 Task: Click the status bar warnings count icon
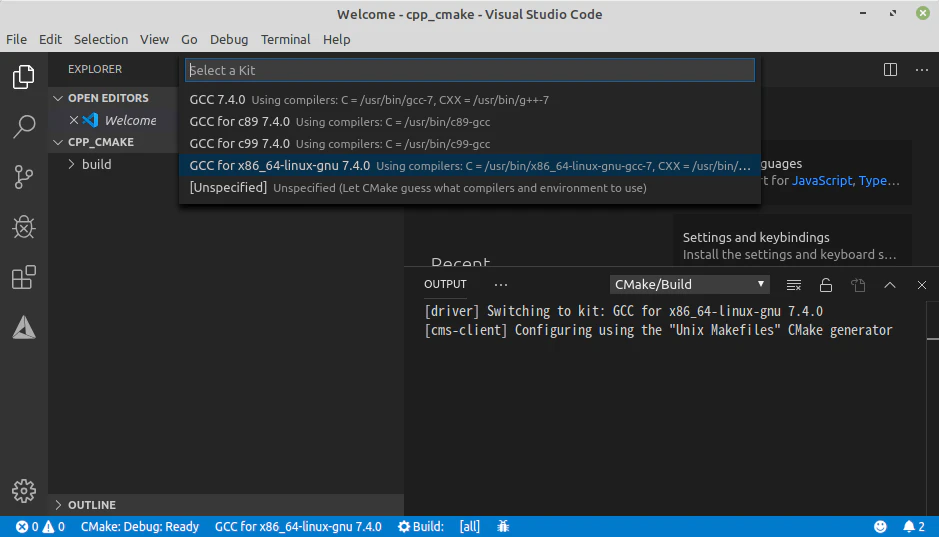pos(49,527)
